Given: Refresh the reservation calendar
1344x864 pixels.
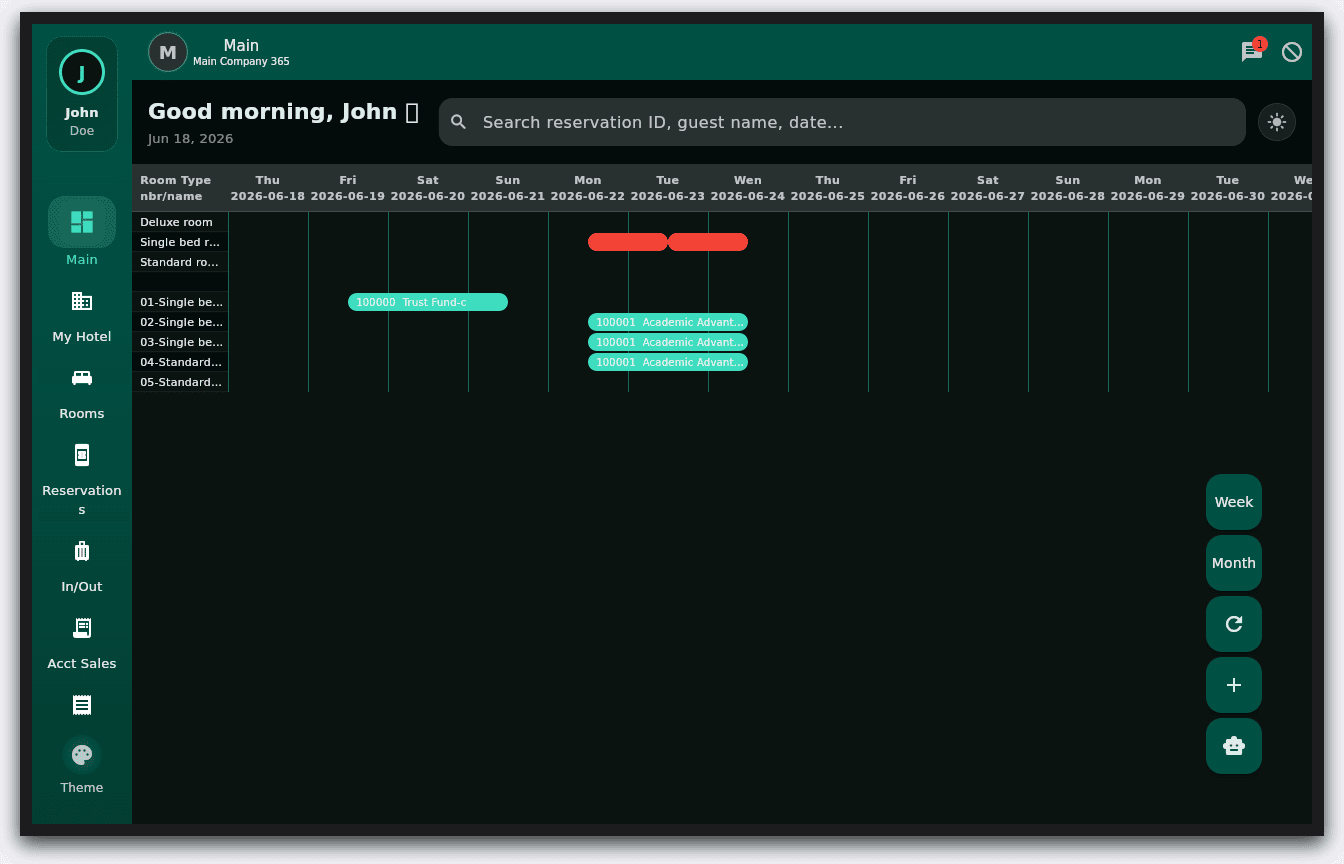Looking at the screenshot, I should point(1234,624).
